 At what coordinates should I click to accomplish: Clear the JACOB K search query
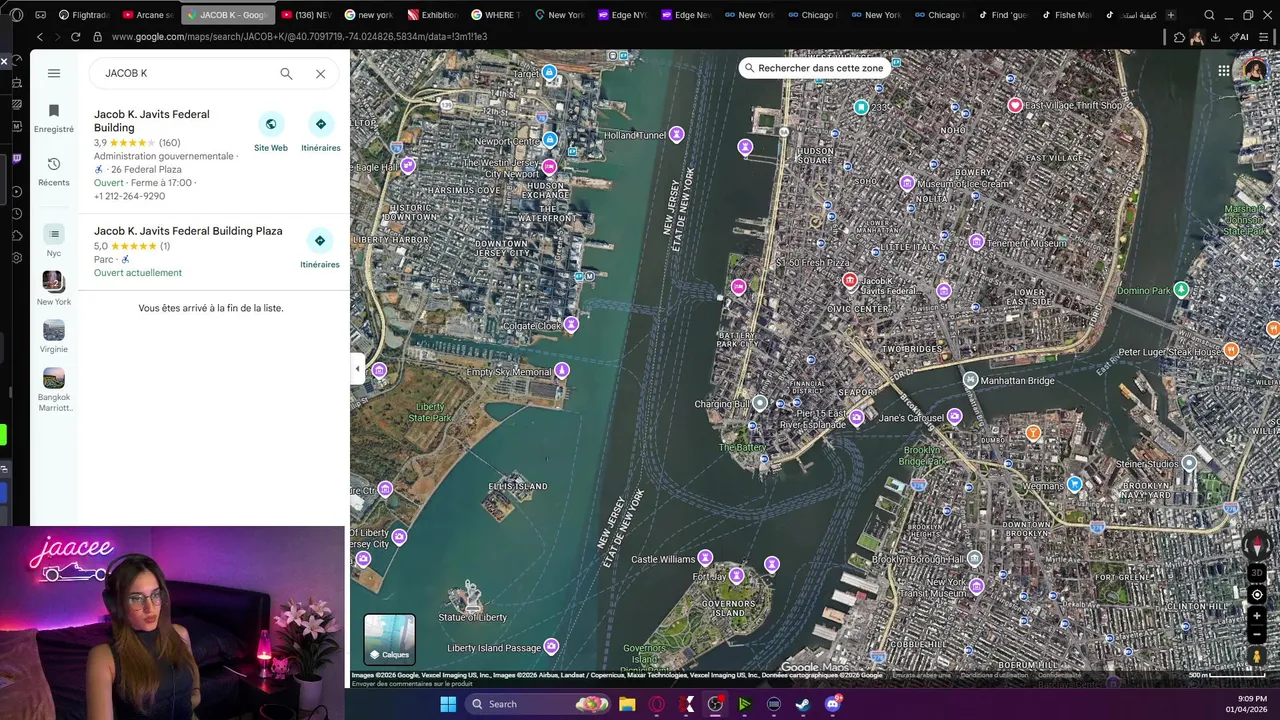[x=320, y=73]
